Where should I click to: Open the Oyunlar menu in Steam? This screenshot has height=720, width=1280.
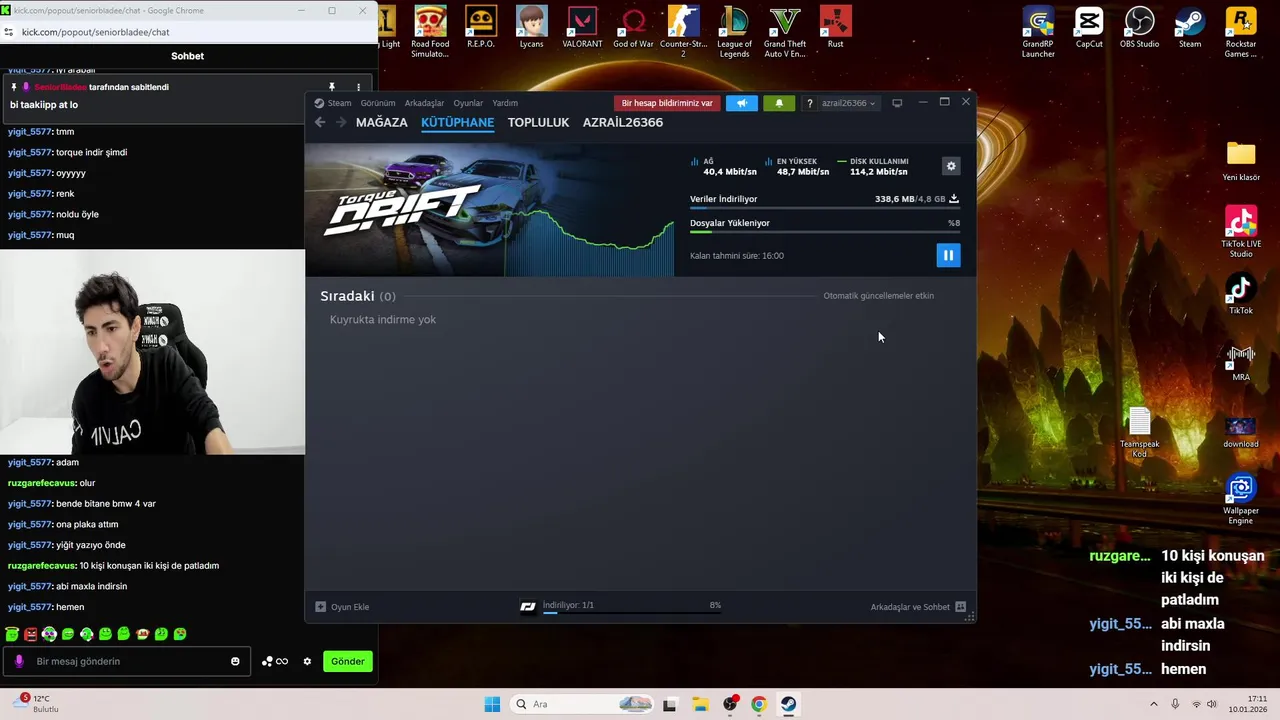(x=468, y=103)
